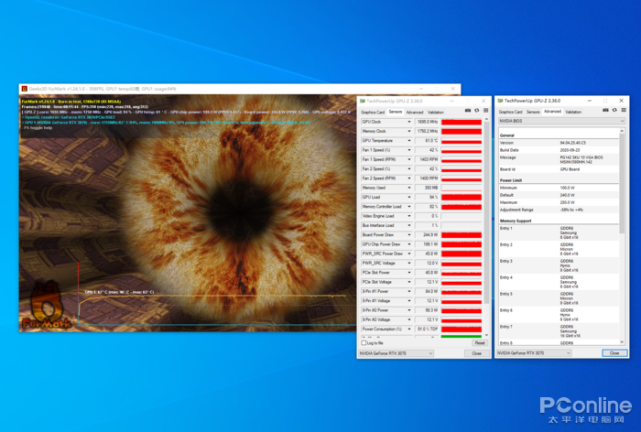Switch to Advanced tab in Sensors window
Viewport: 641px width, 432px height.
click(x=414, y=112)
